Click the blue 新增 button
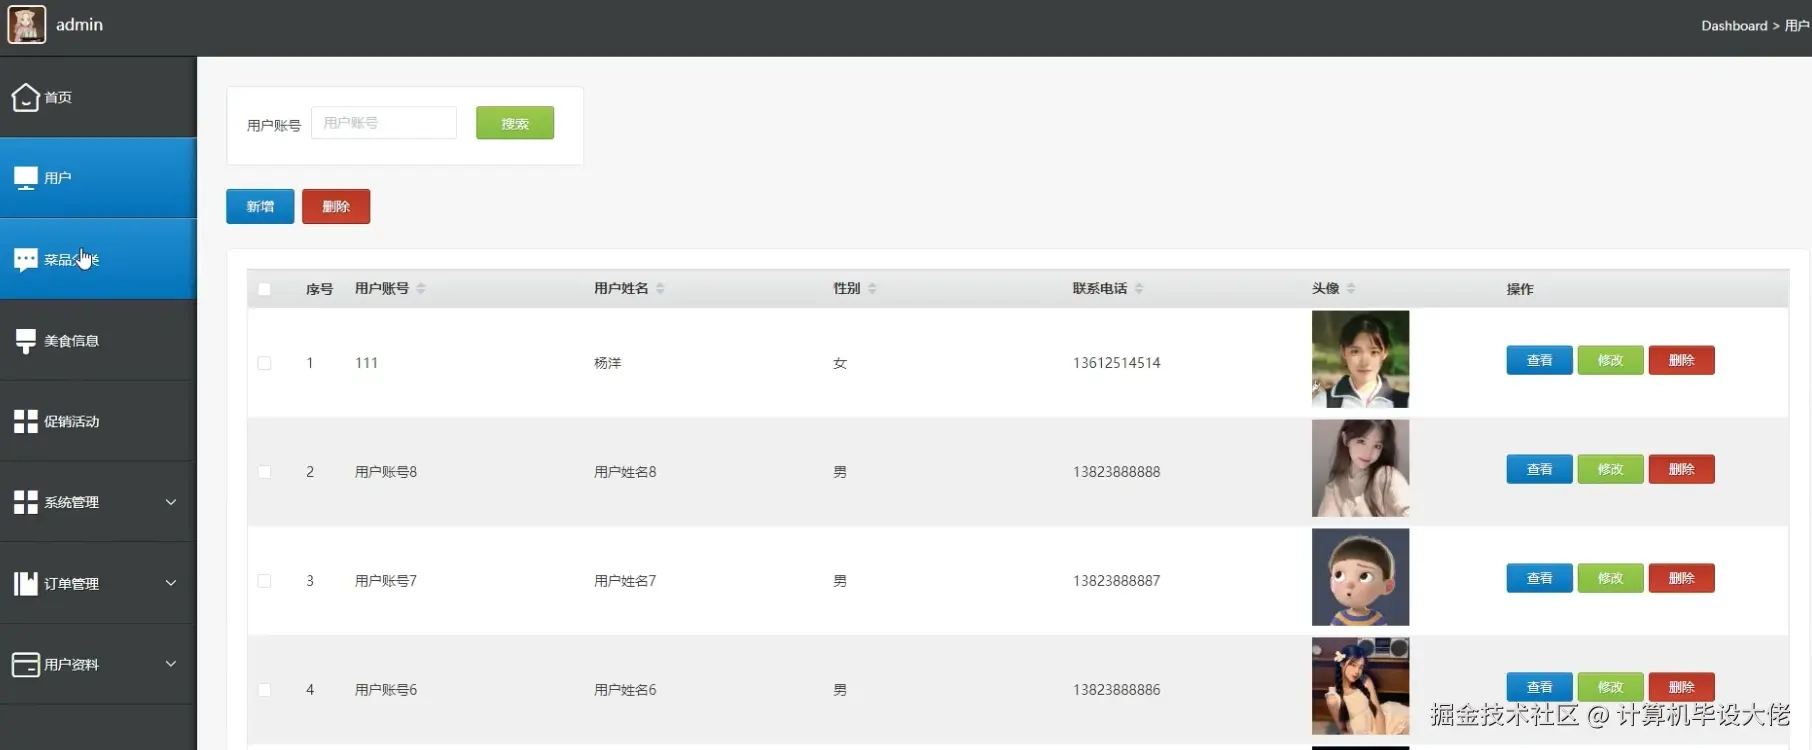1812x750 pixels. (260, 206)
